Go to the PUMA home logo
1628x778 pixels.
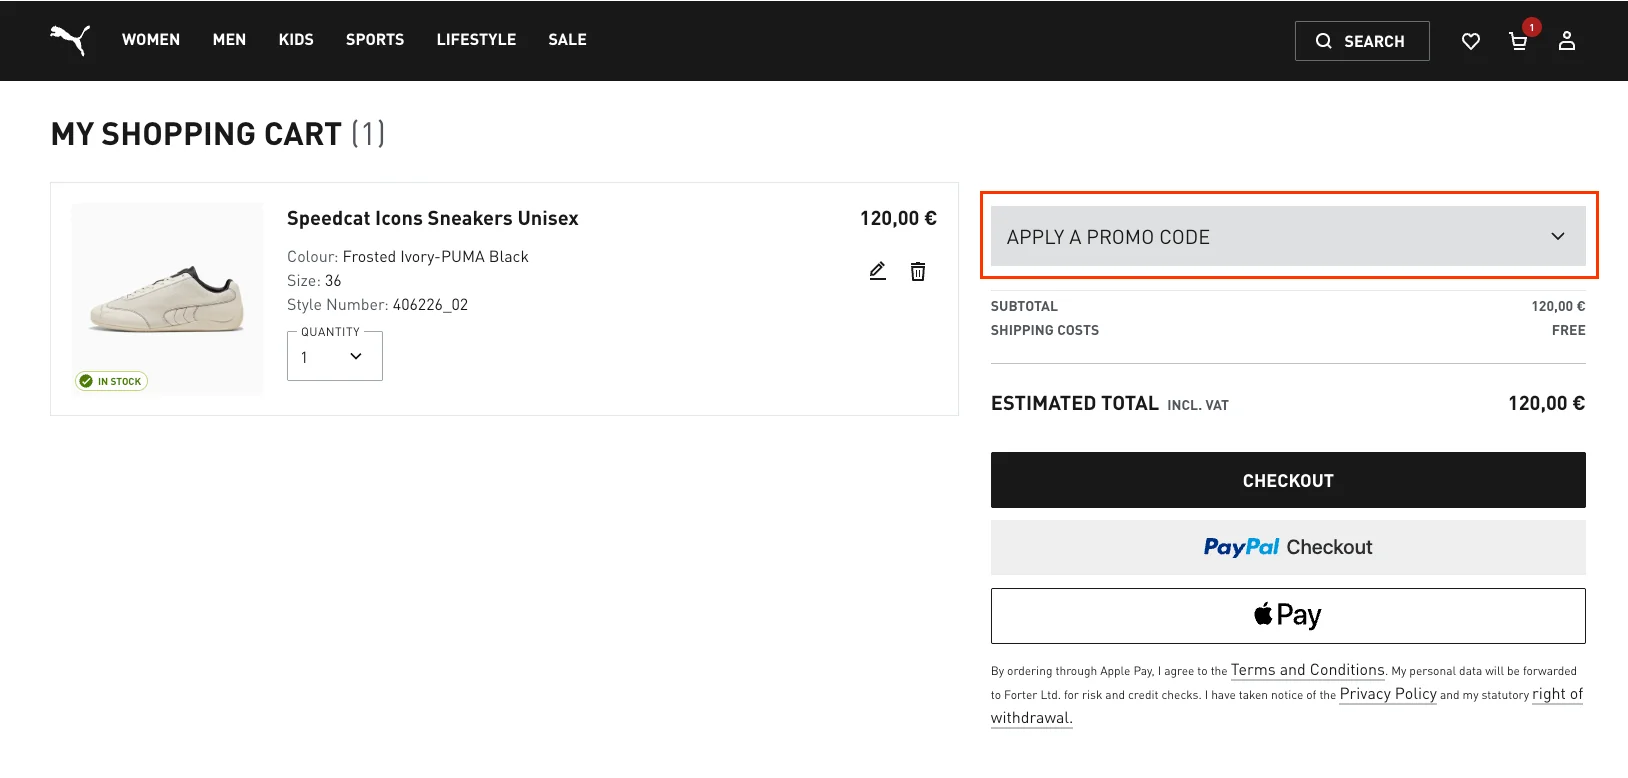point(70,40)
